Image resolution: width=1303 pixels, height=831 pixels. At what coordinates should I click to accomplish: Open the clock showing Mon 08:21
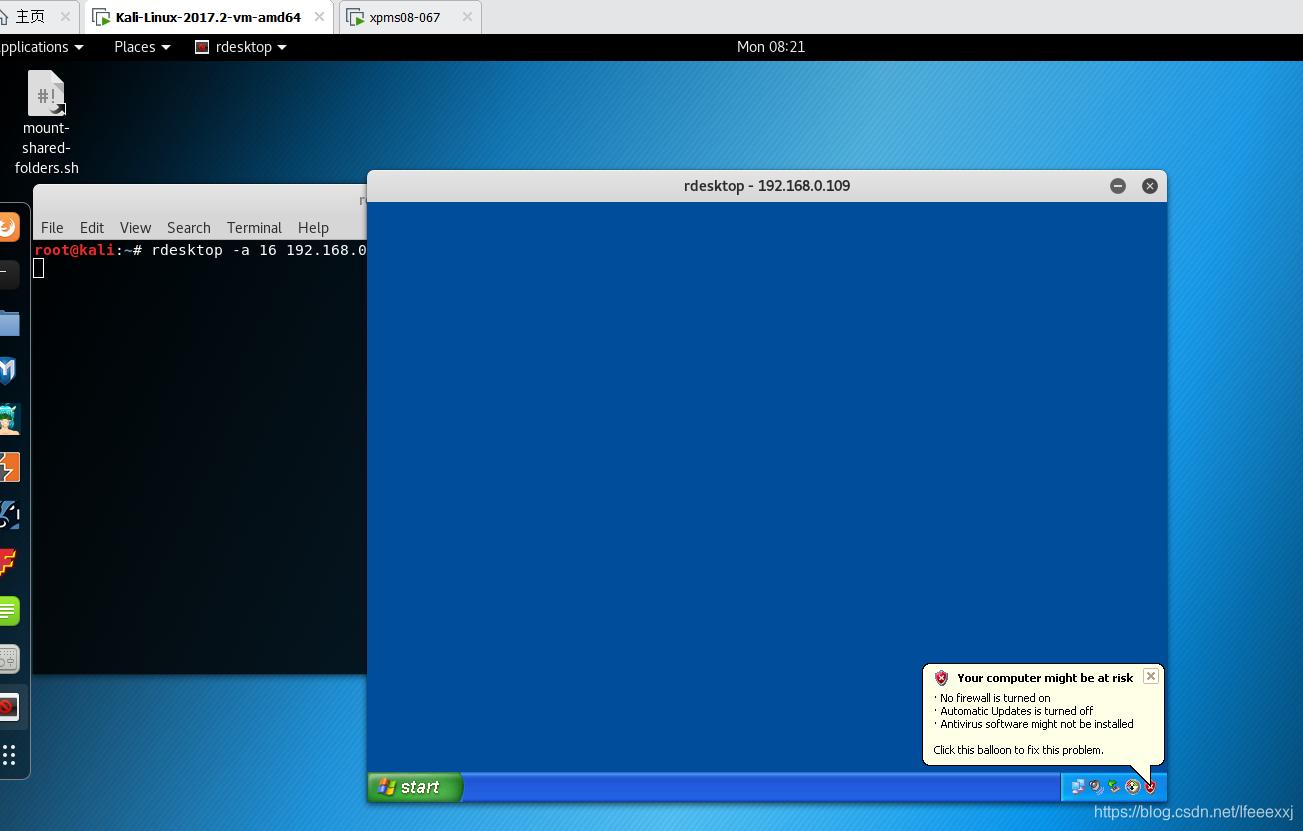771,47
